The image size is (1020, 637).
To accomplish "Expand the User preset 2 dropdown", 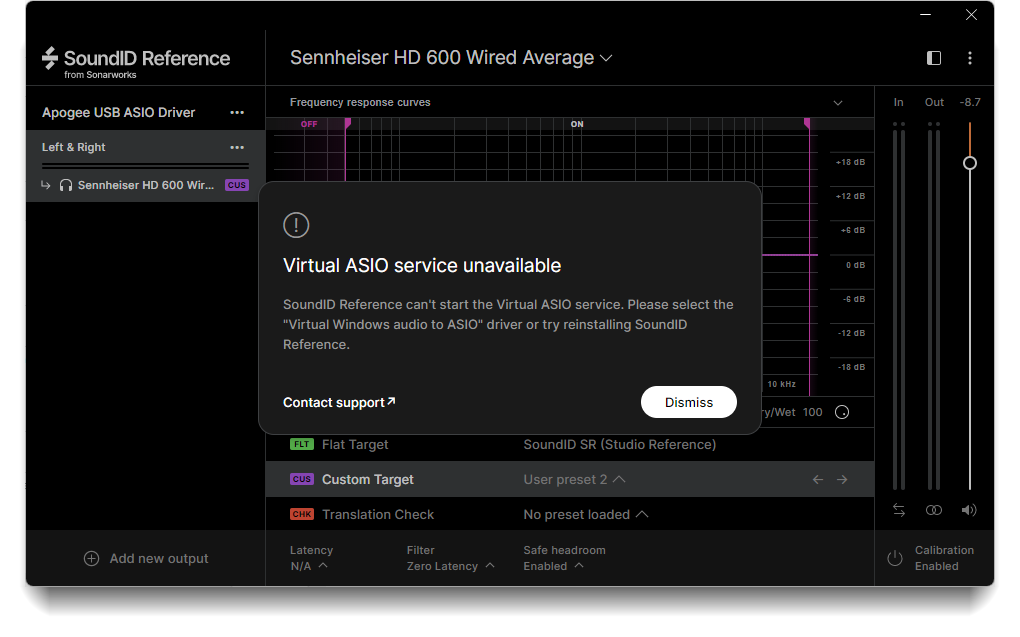I will tap(574, 480).
